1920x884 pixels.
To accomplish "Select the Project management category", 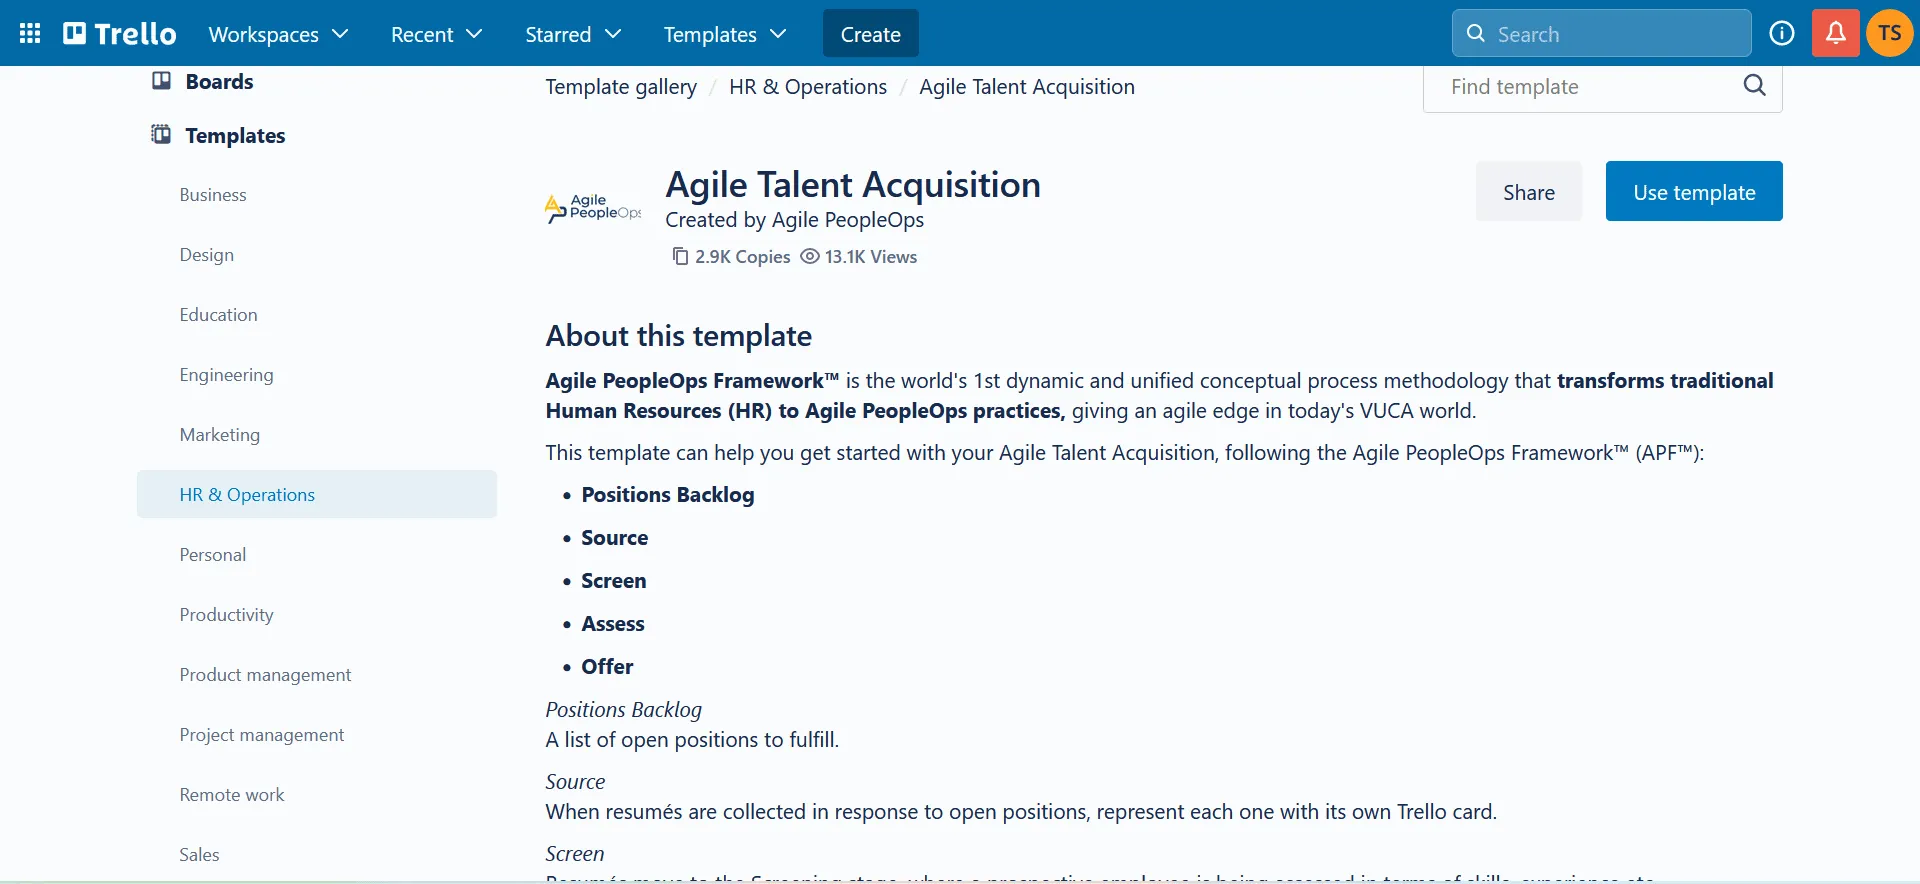I will click(261, 735).
